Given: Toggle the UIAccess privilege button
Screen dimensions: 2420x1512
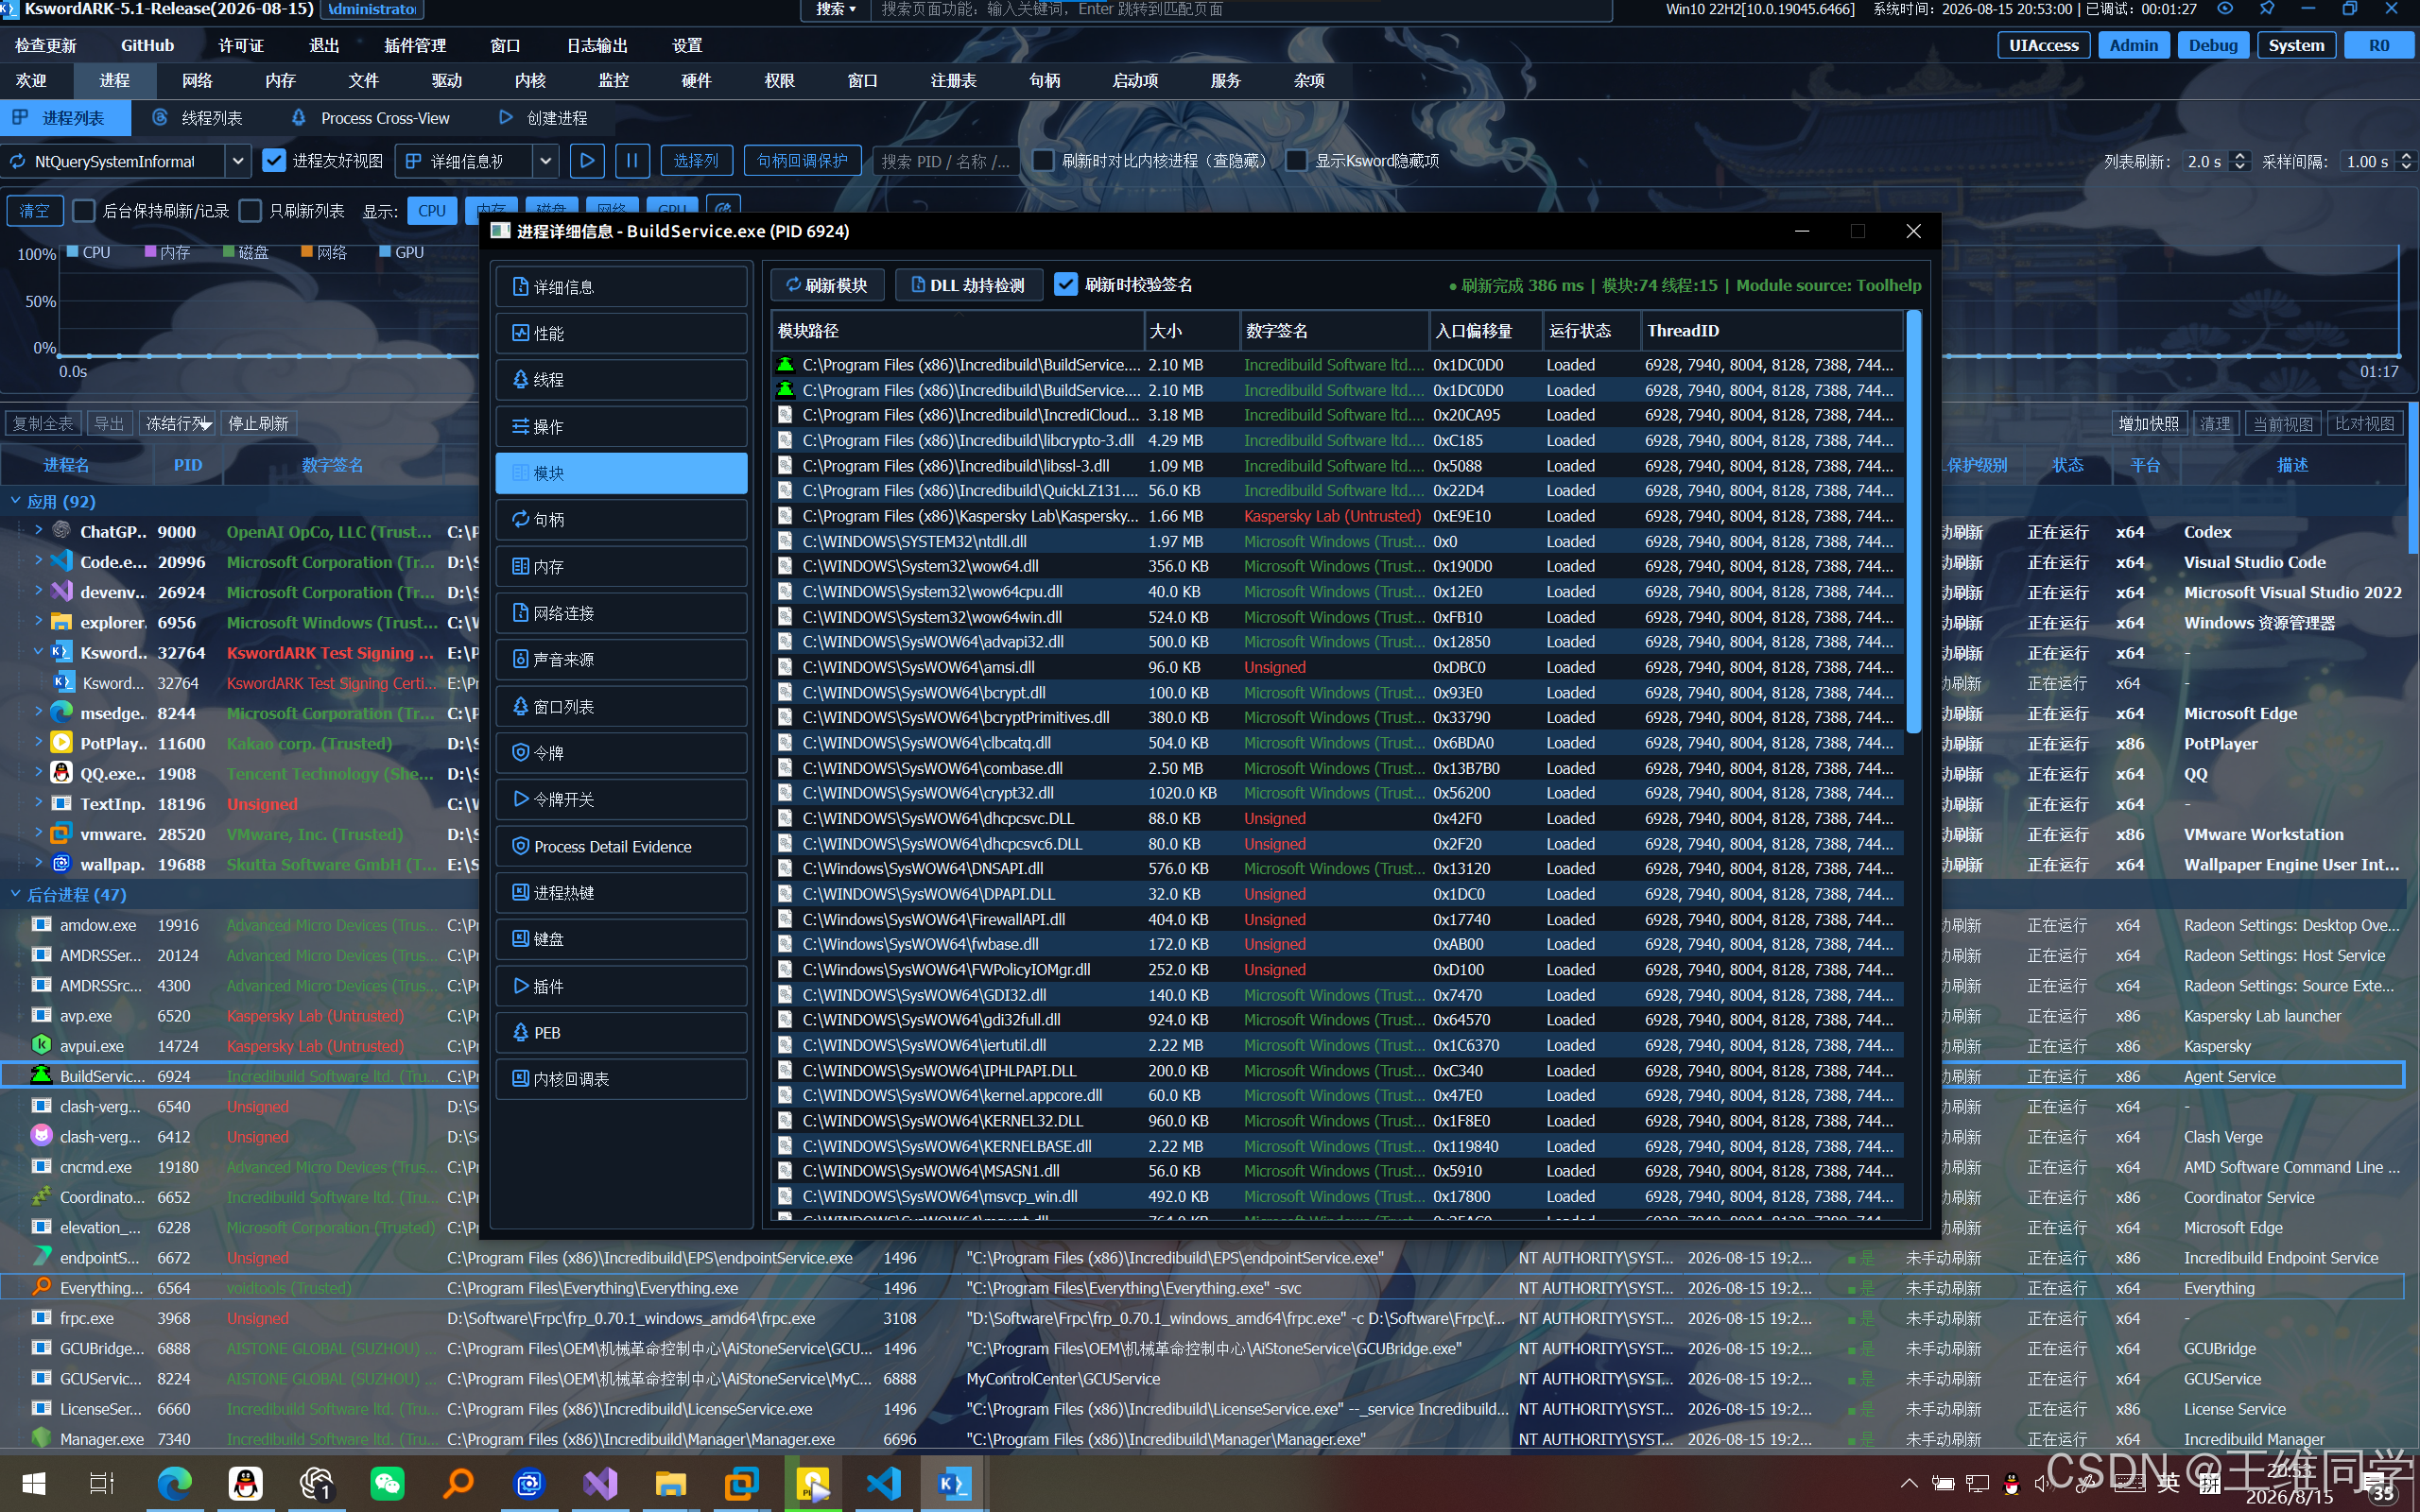Looking at the screenshot, I should [2043, 45].
